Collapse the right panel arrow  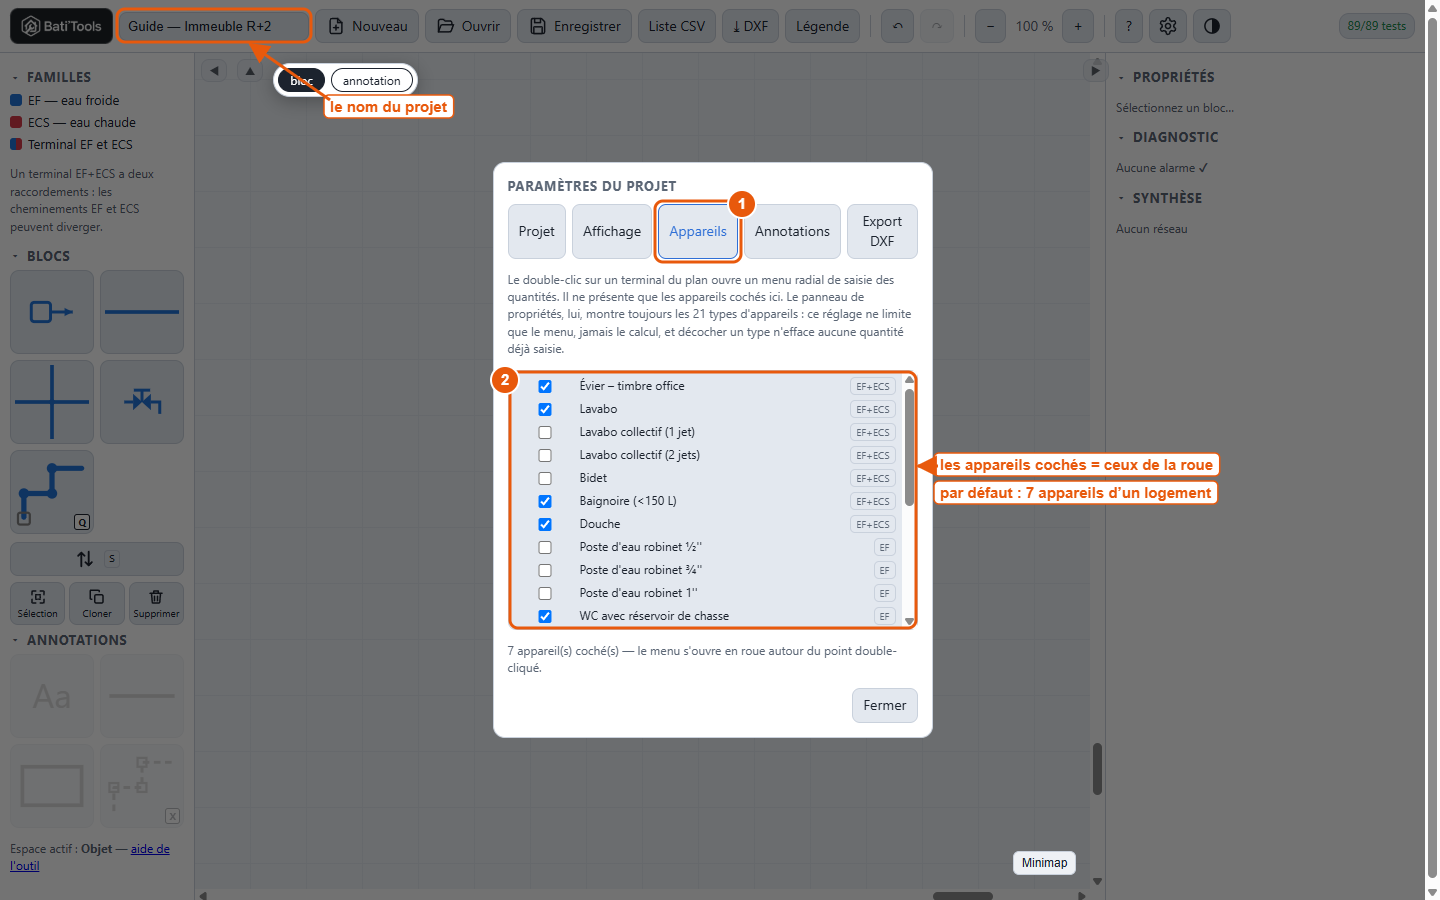tap(1095, 70)
